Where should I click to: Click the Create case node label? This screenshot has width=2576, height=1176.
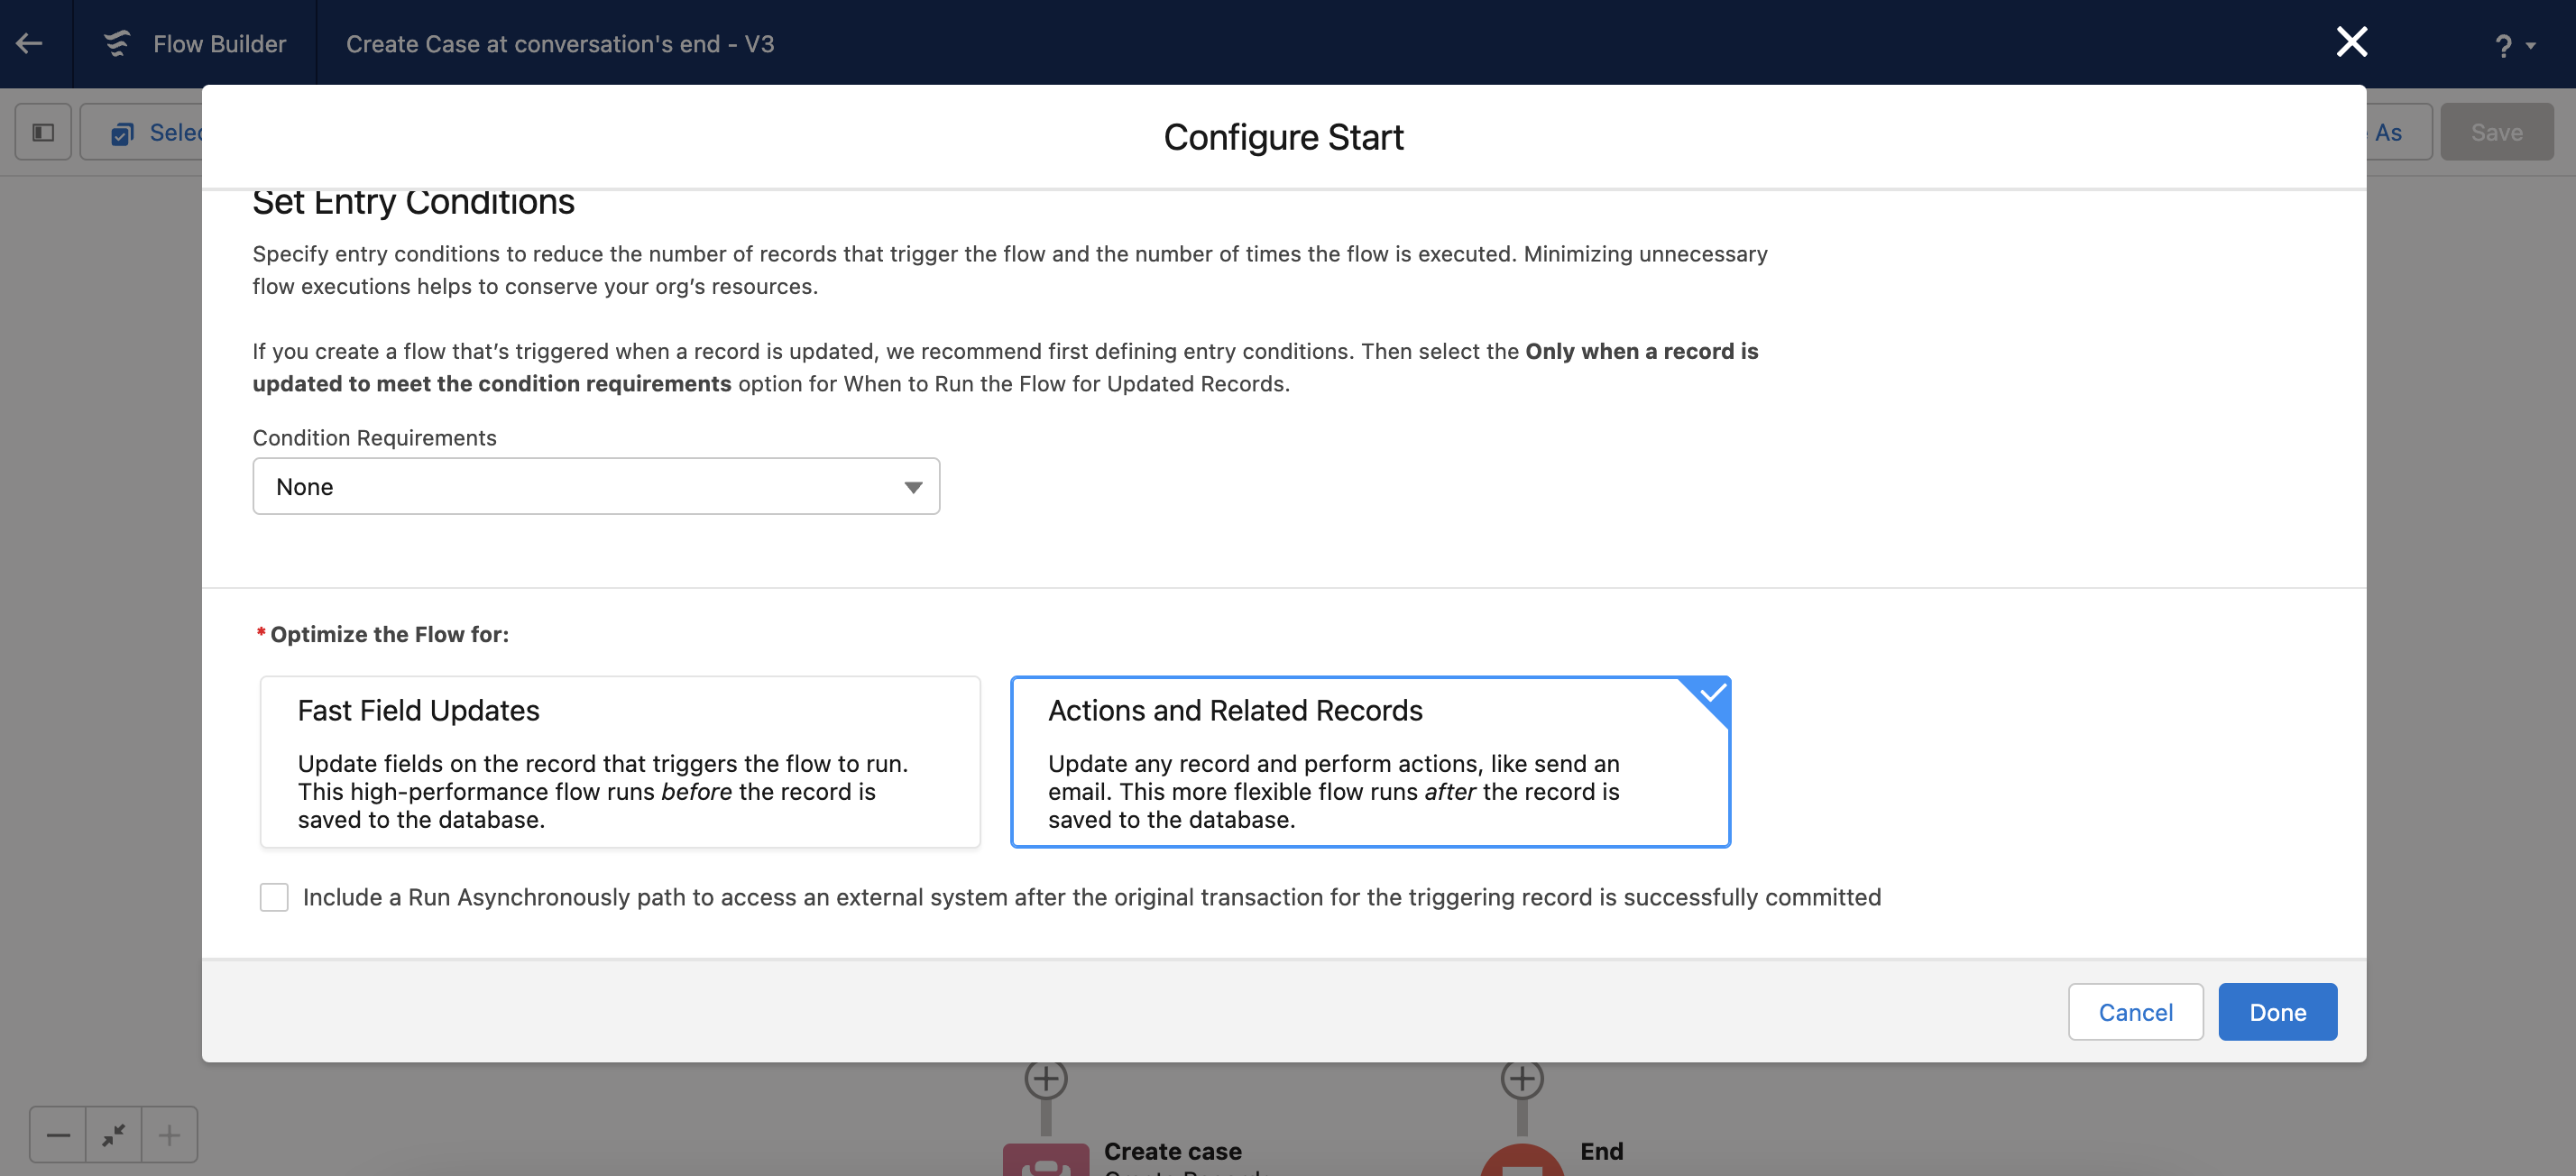pyautogui.click(x=1172, y=1151)
